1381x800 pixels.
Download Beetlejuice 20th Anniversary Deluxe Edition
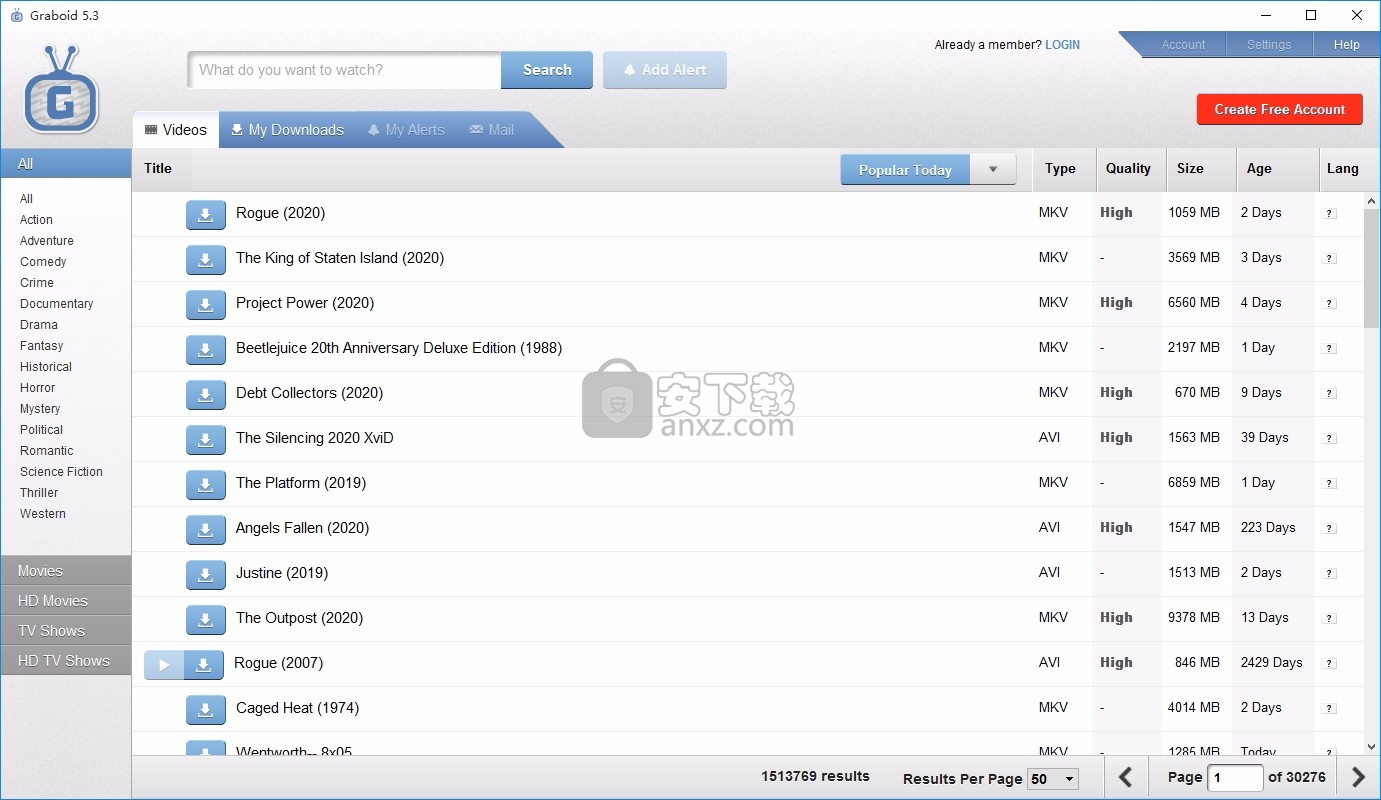(206, 349)
